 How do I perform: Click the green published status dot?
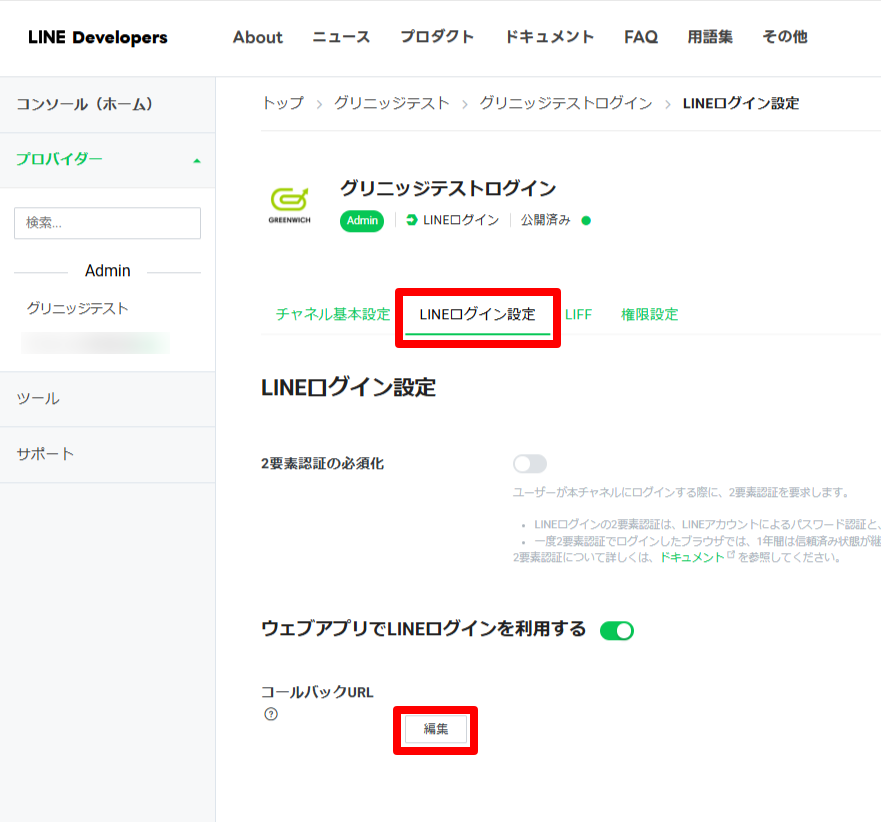(586, 220)
